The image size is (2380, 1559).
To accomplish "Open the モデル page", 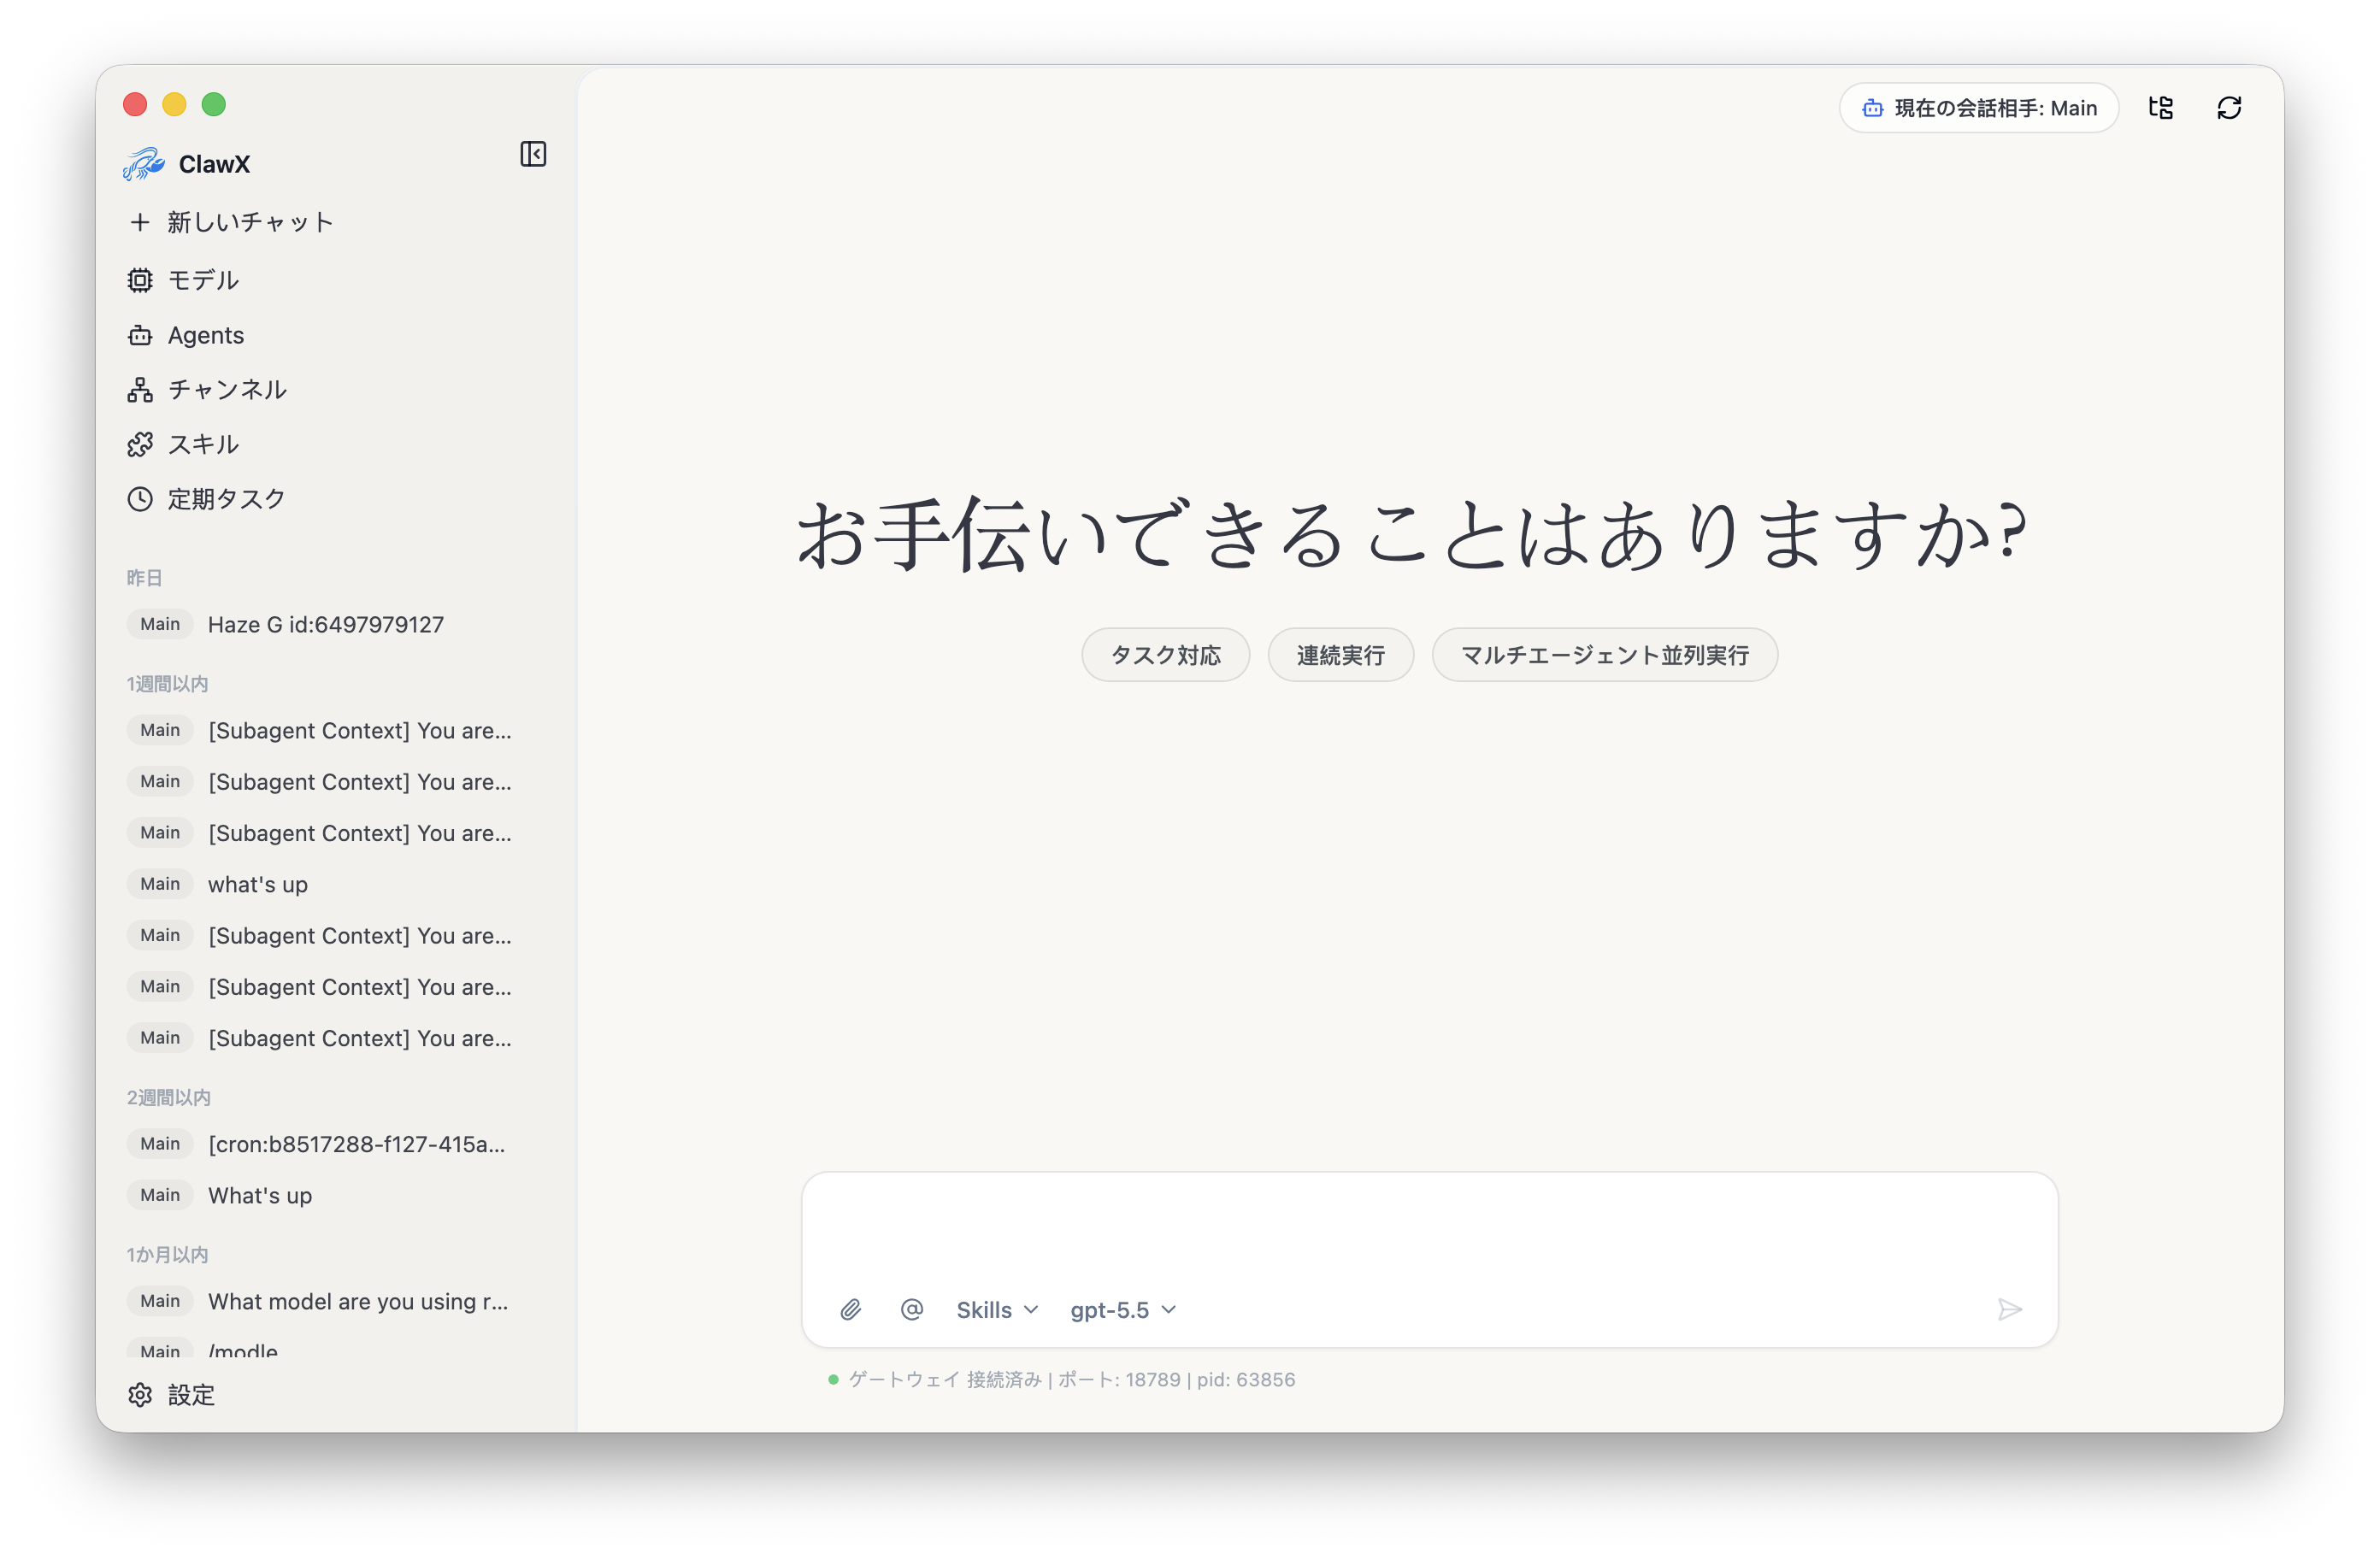I will 336,280.
